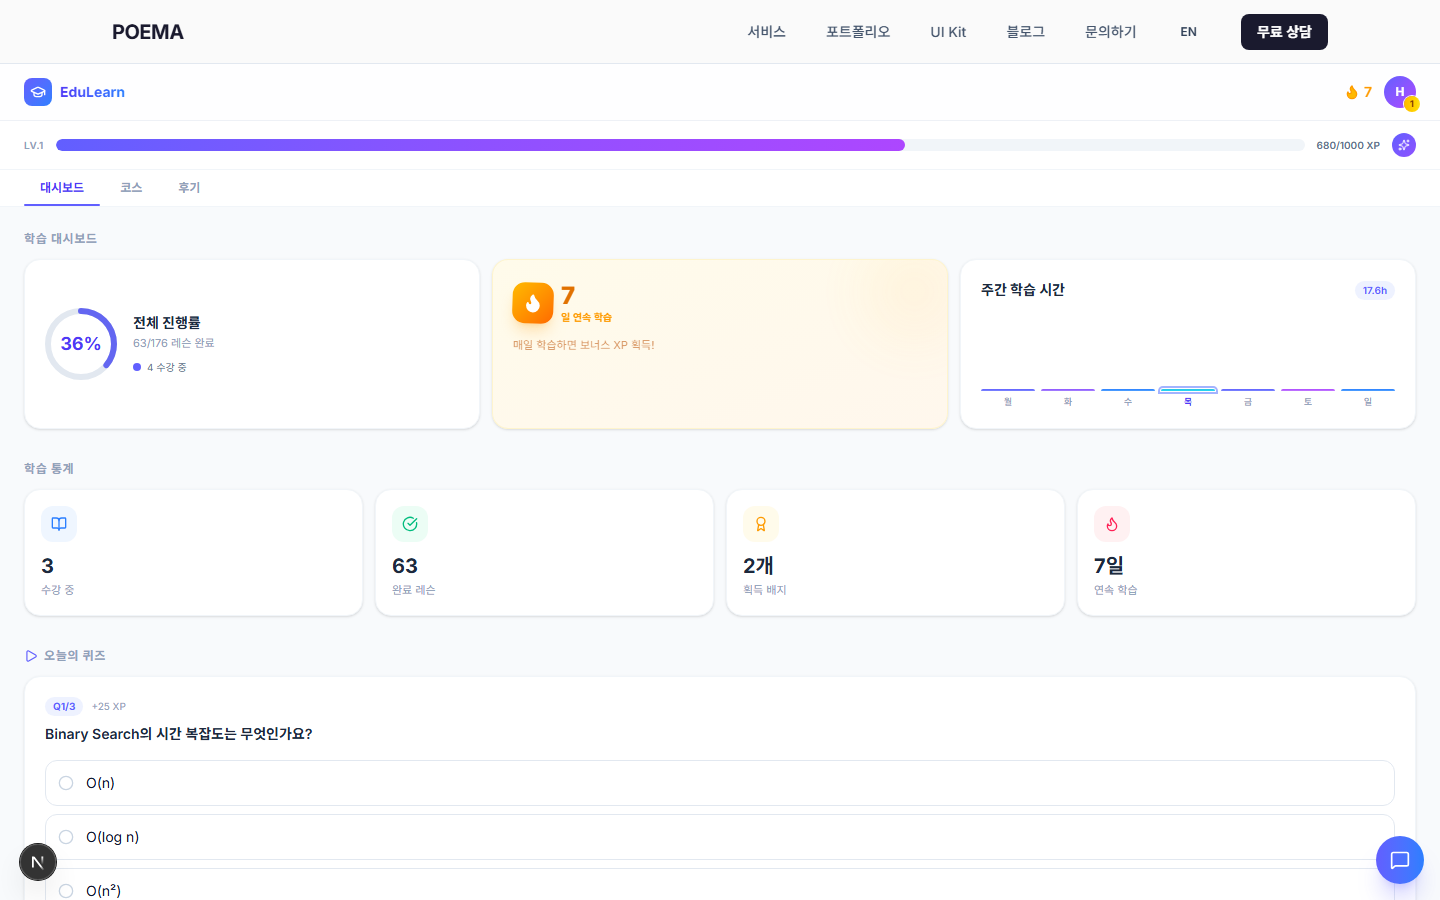
Task: Click the streak flame icon in header
Action: (1352, 92)
